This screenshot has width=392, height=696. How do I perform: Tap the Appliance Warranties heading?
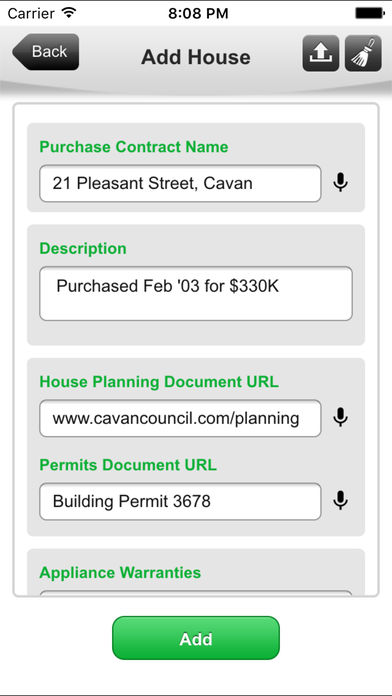point(120,573)
